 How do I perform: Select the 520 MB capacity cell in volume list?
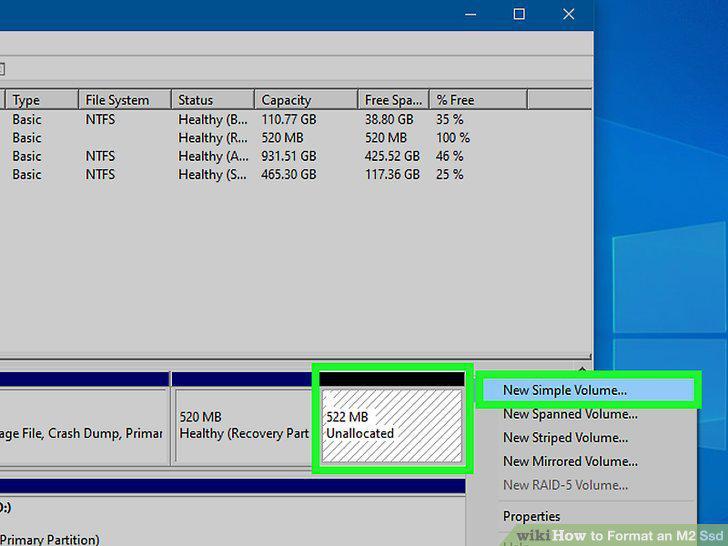click(x=282, y=137)
